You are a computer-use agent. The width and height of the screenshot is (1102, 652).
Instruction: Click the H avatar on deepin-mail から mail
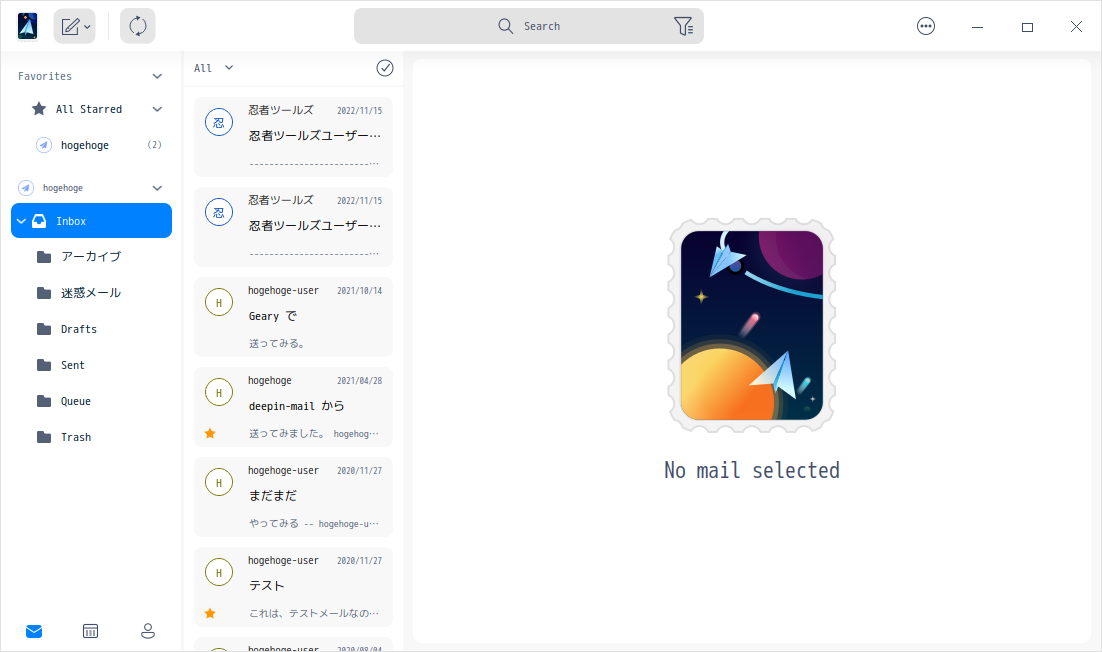tap(219, 393)
